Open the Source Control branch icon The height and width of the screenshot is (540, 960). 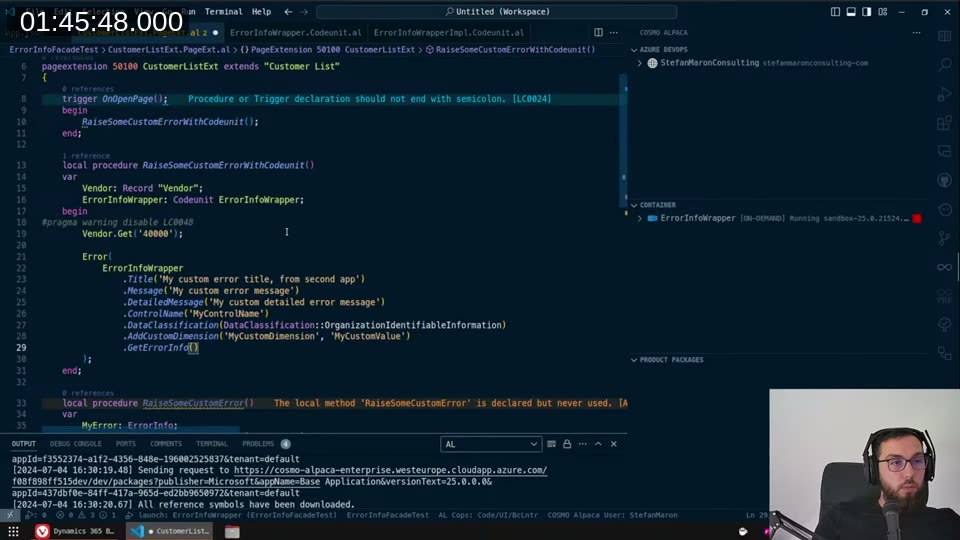coord(945,238)
